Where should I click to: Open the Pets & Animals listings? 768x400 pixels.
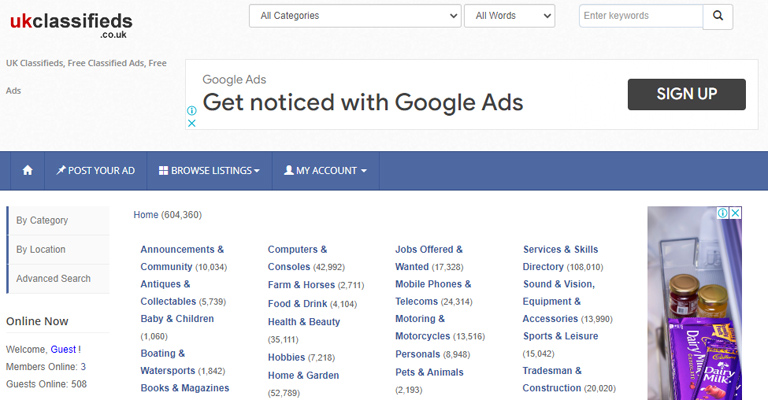[429, 372]
